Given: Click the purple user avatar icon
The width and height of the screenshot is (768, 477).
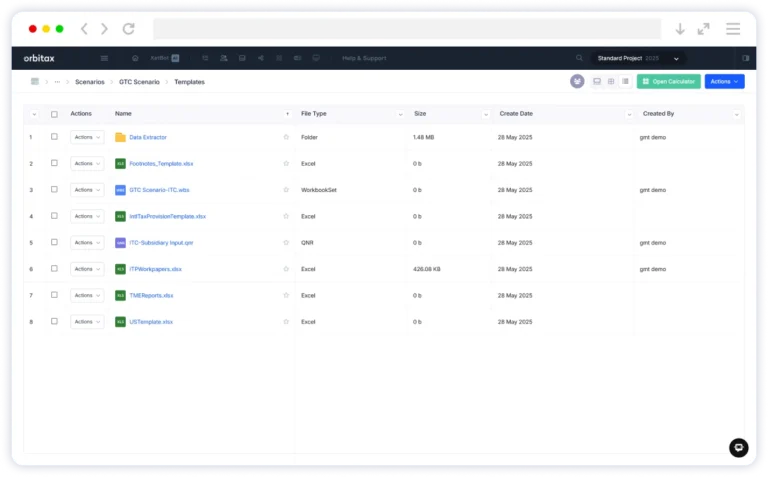Looking at the screenshot, I should point(577,81).
